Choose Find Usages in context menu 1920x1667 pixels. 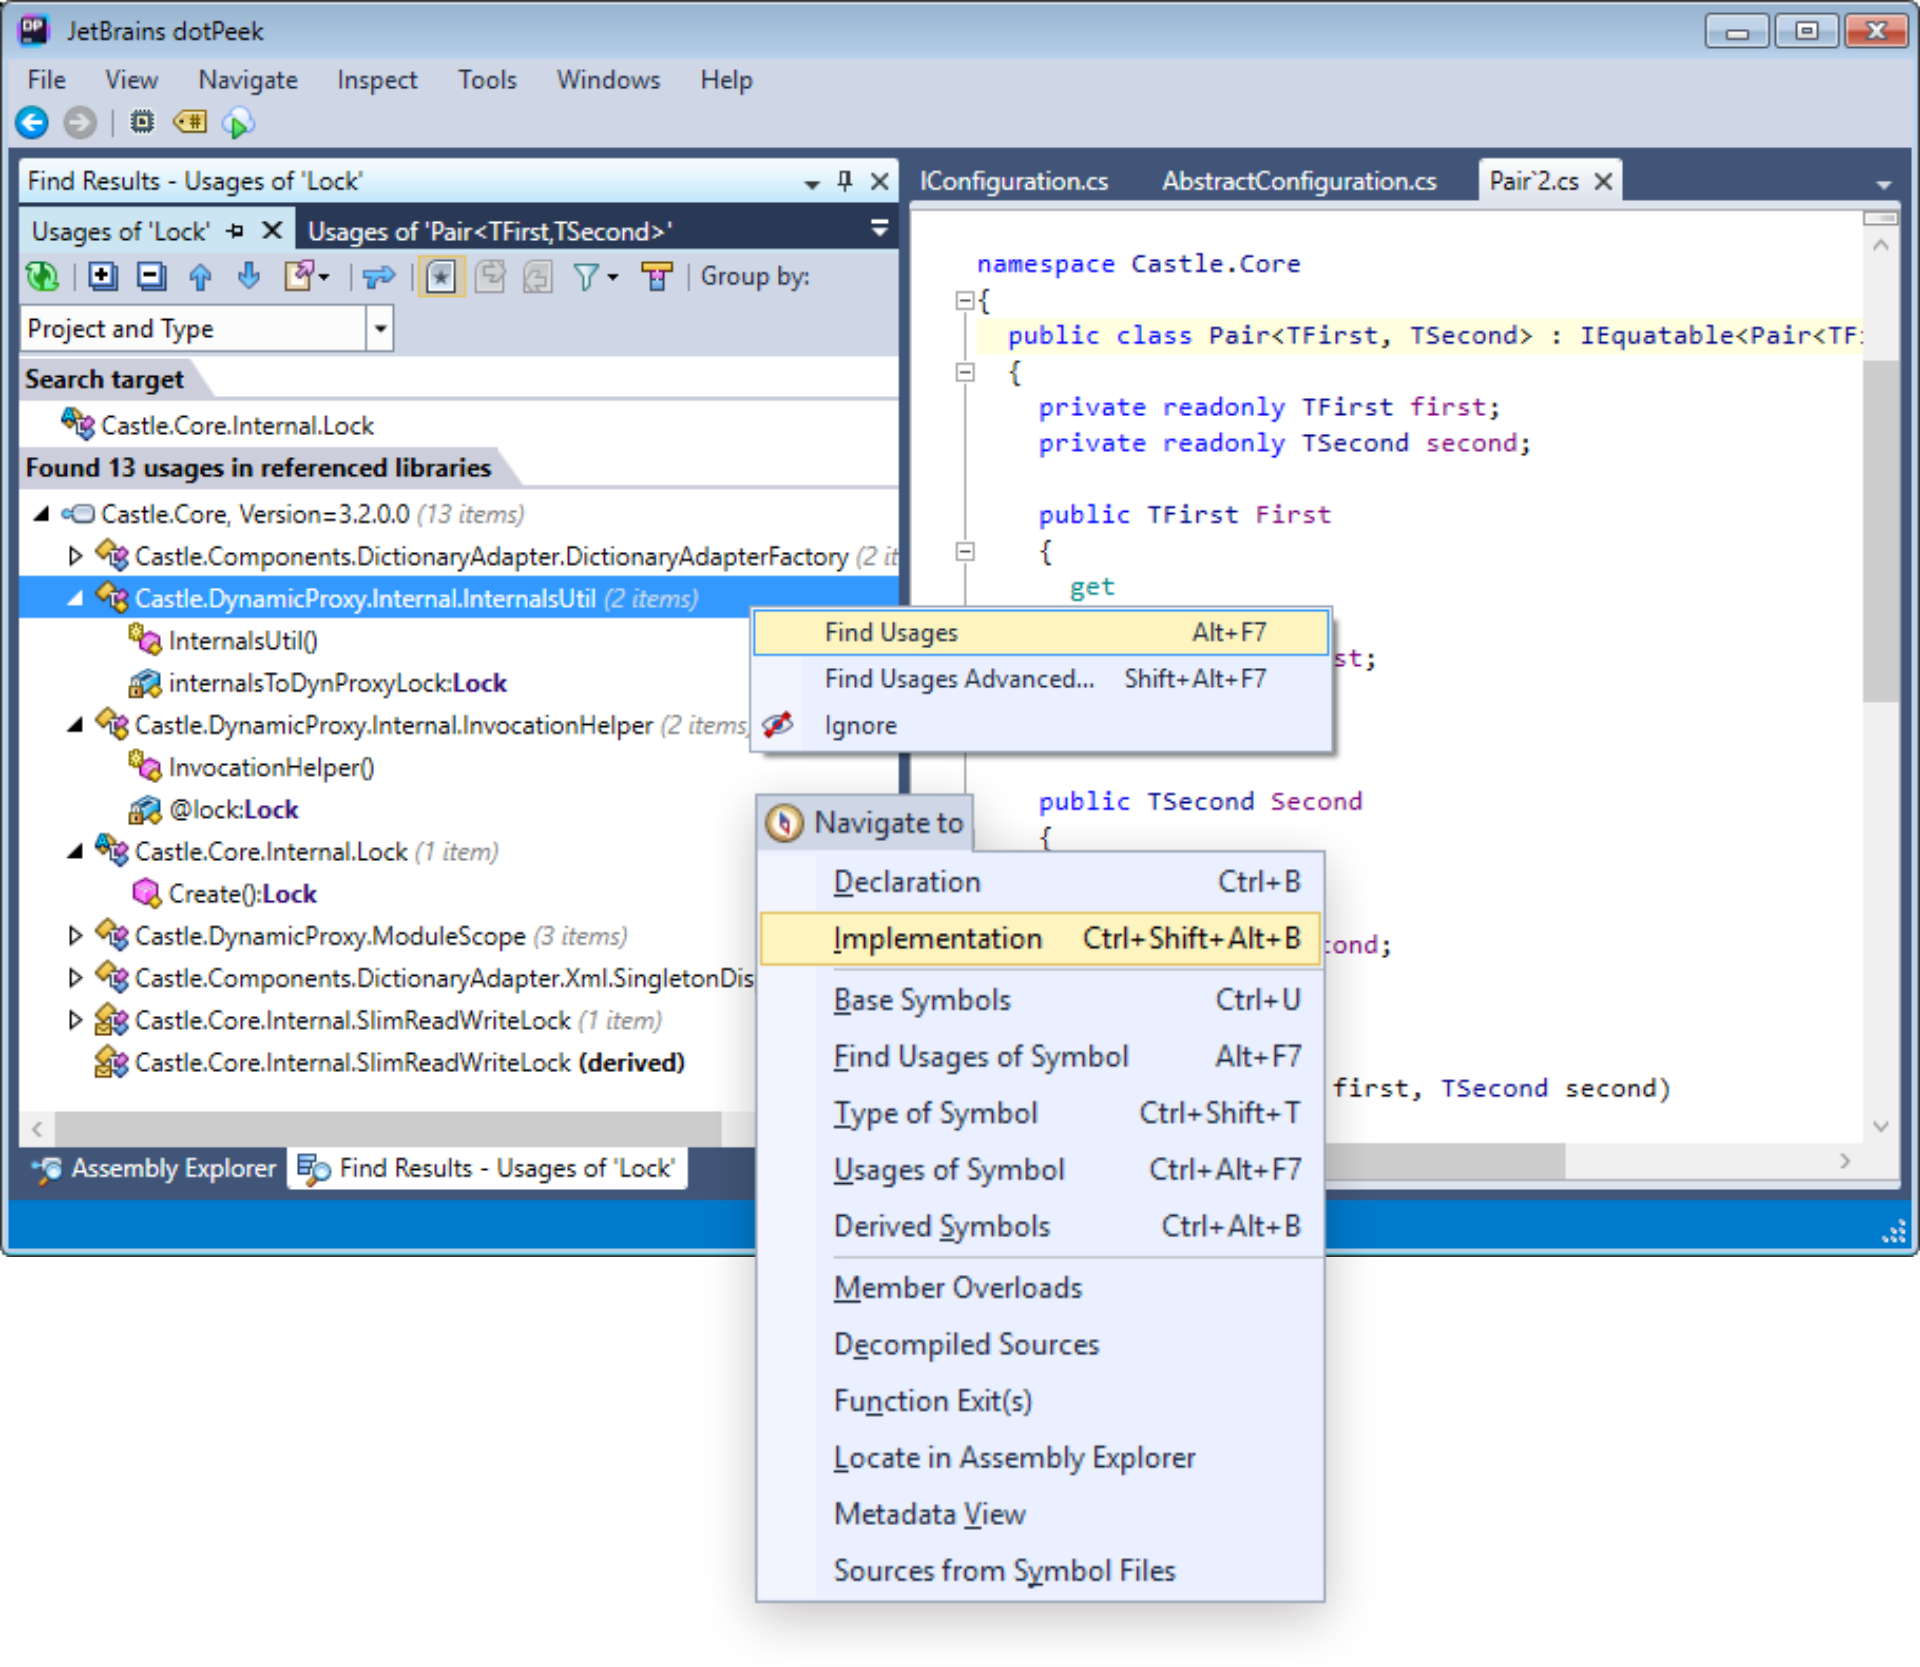[1041, 633]
